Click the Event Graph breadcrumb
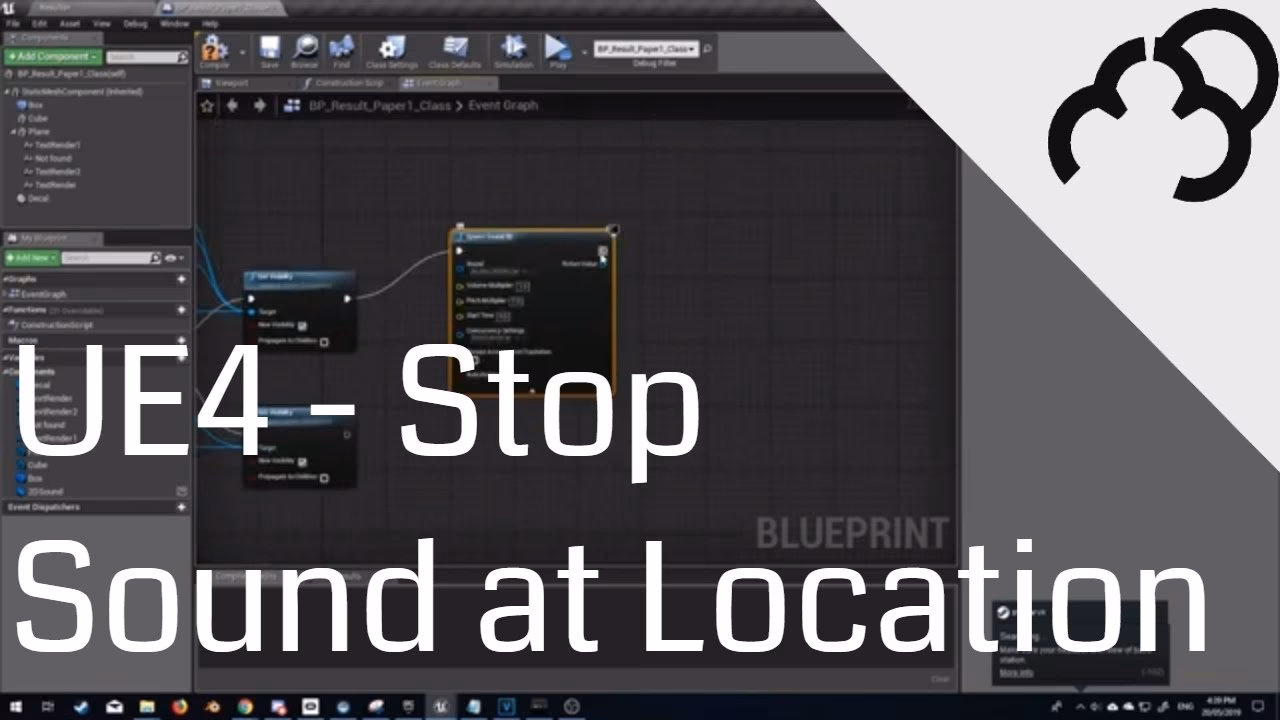Screen dimensions: 1280x720 pyautogui.click(x=503, y=105)
